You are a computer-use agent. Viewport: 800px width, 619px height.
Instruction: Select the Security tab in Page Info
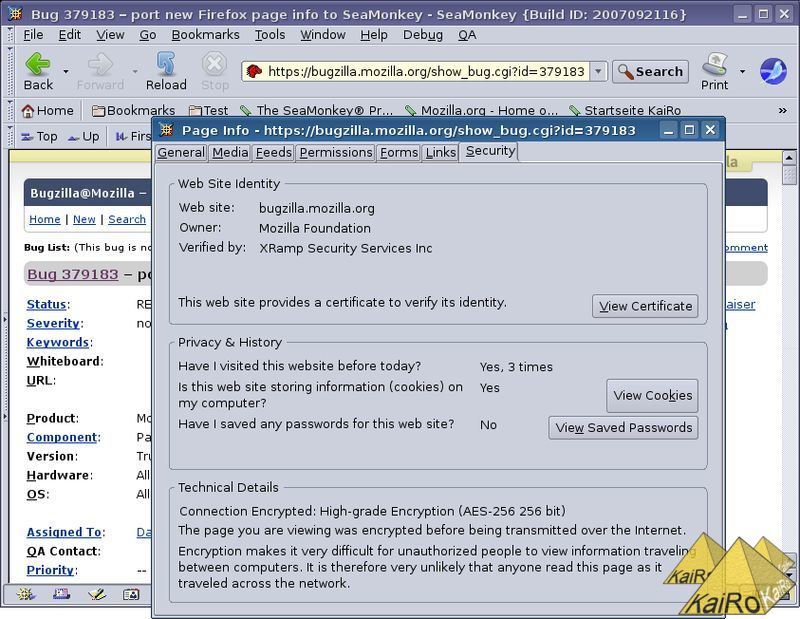[x=490, y=152]
